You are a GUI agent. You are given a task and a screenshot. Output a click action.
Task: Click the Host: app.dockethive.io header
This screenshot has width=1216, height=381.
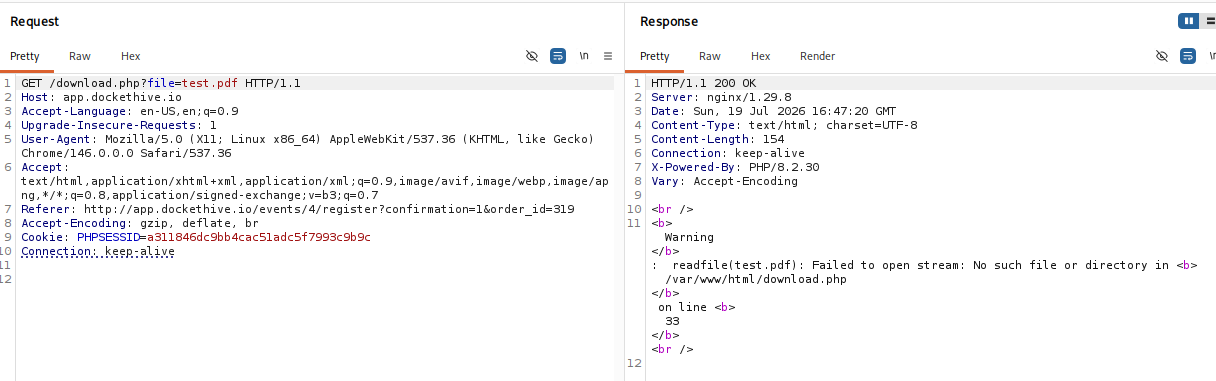(x=102, y=97)
